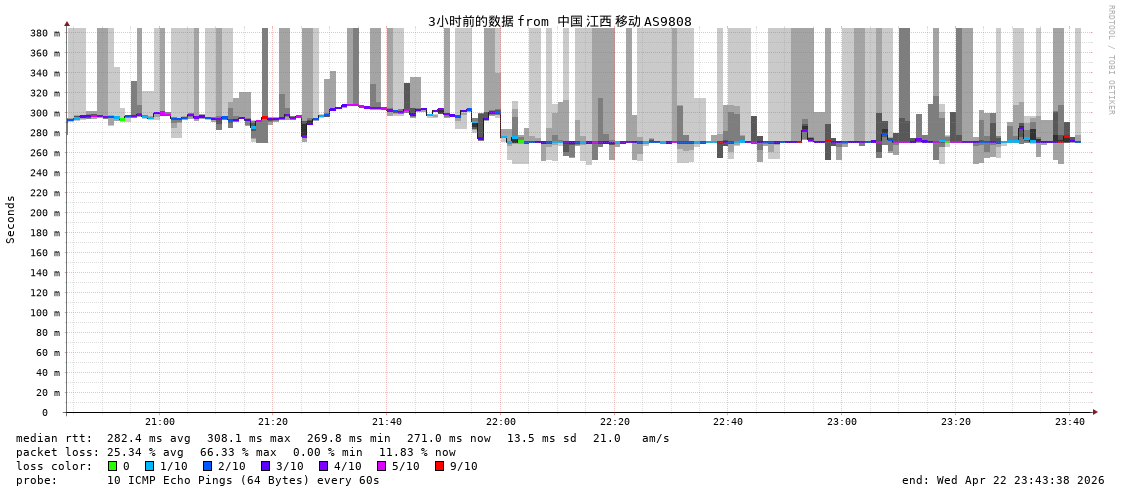Click the 23:00 time axis label
This screenshot has height=494, width=1121.
[842, 422]
